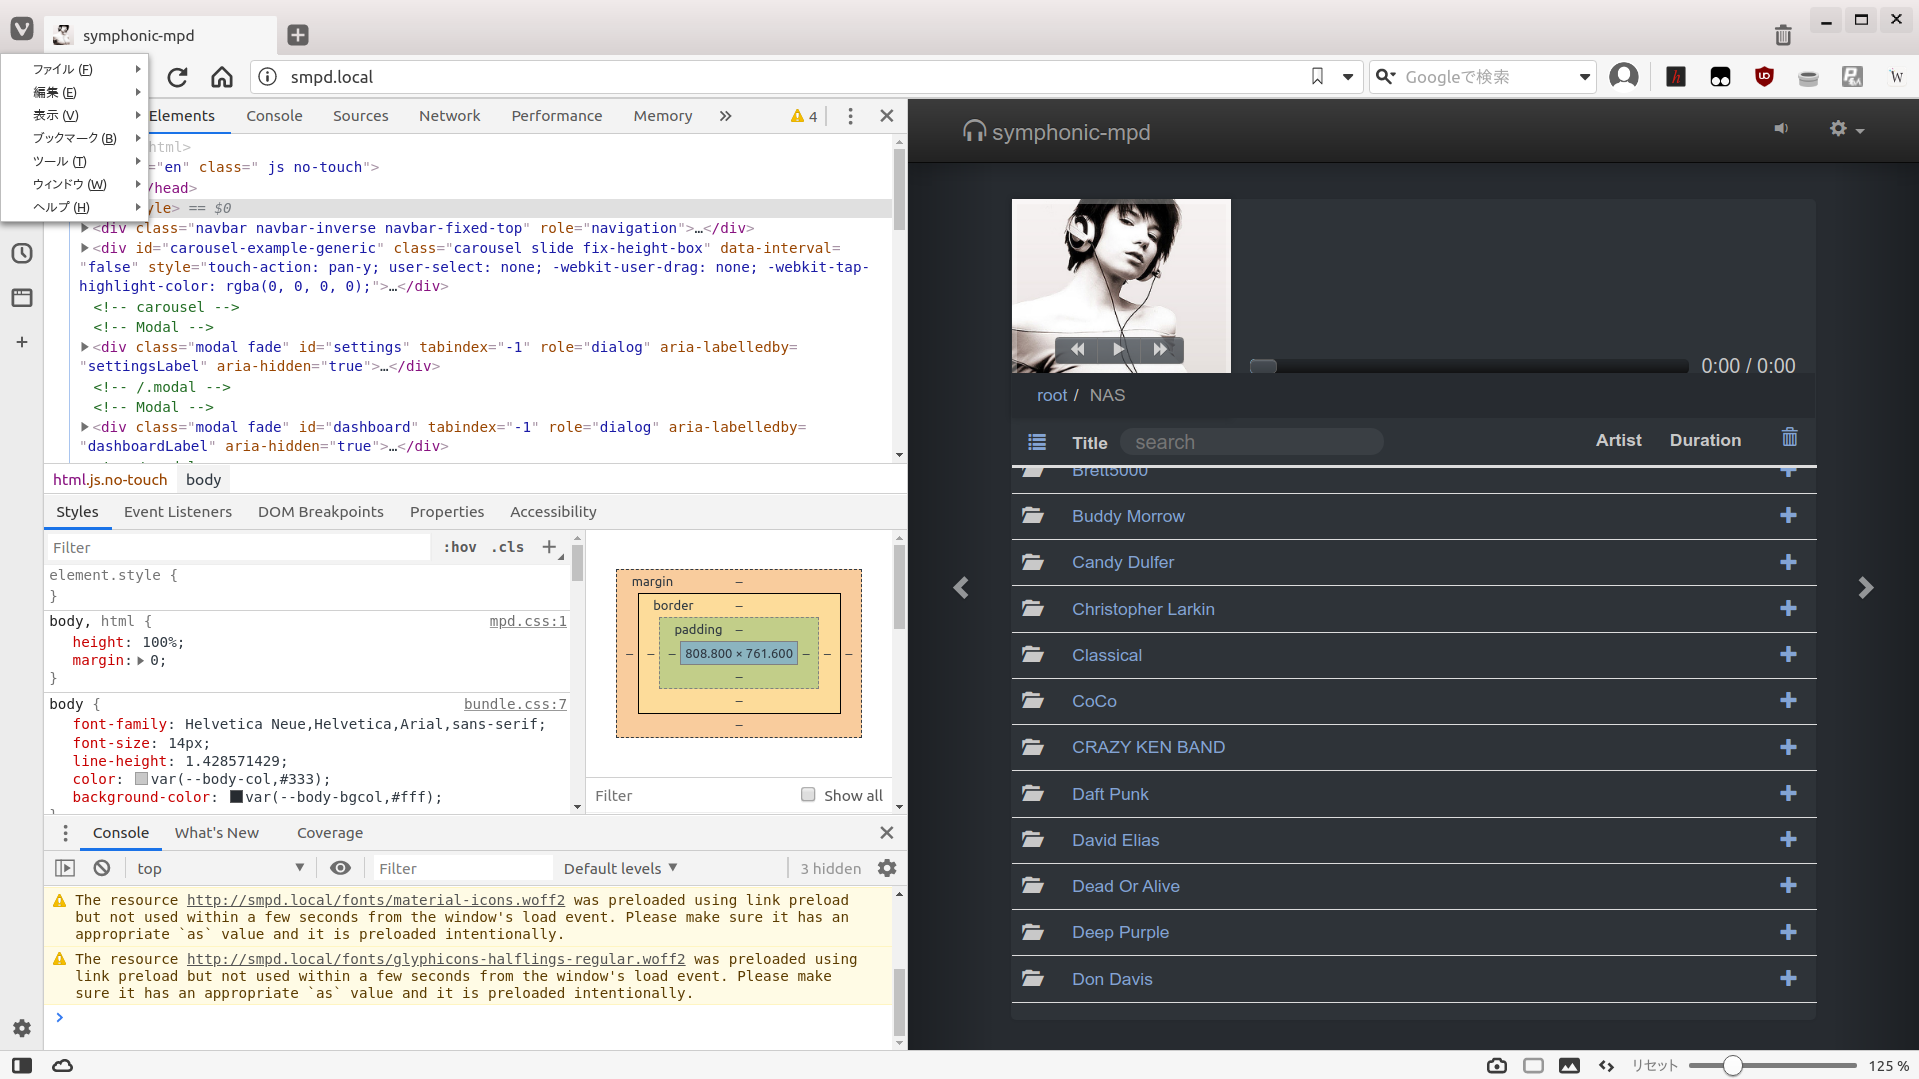Open the Default levels dropdown
1919x1079 pixels.
point(620,868)
